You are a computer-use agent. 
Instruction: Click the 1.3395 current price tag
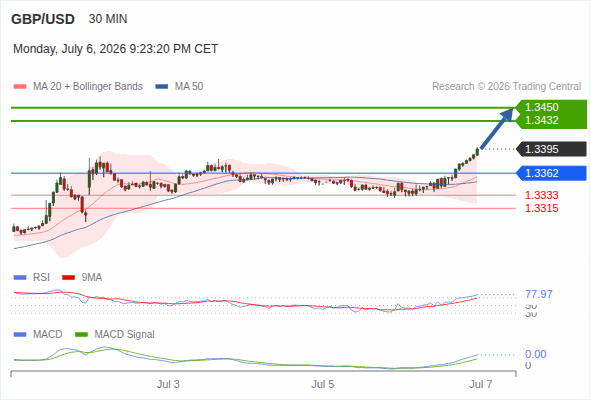[552, 149]
